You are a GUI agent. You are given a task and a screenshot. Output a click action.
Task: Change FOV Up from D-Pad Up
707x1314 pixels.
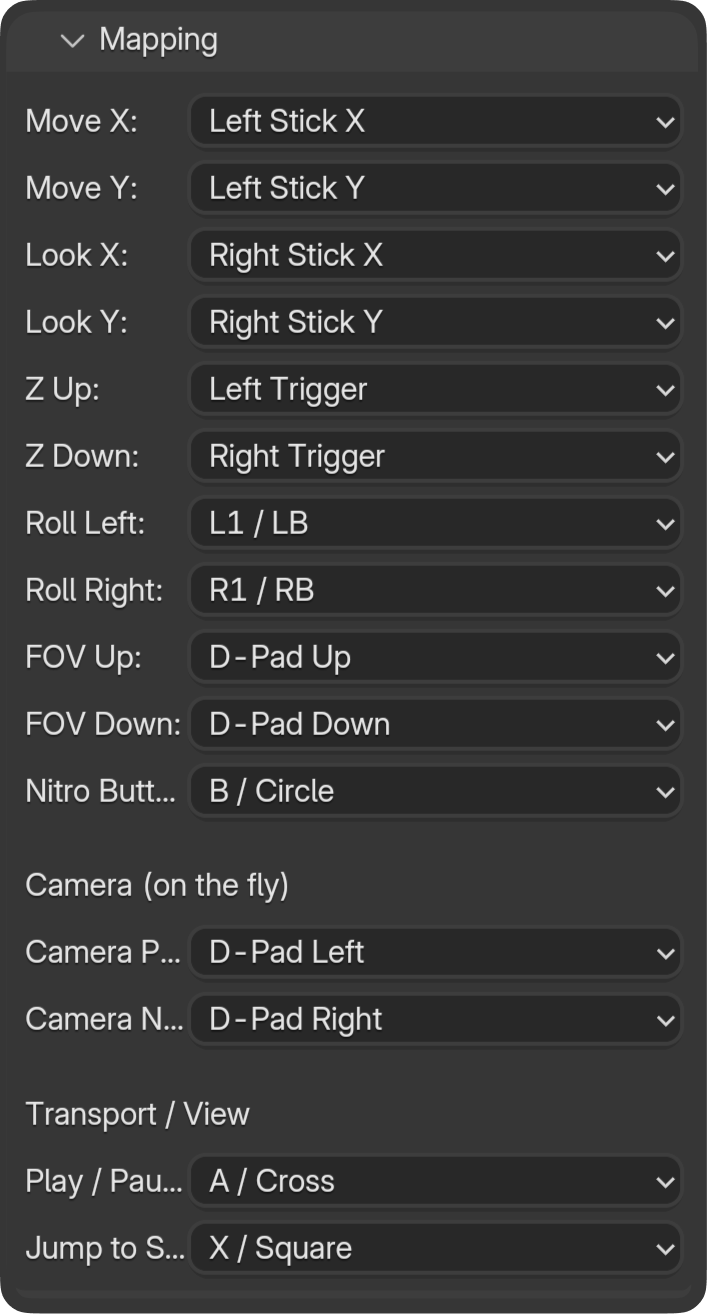point(435,657)
